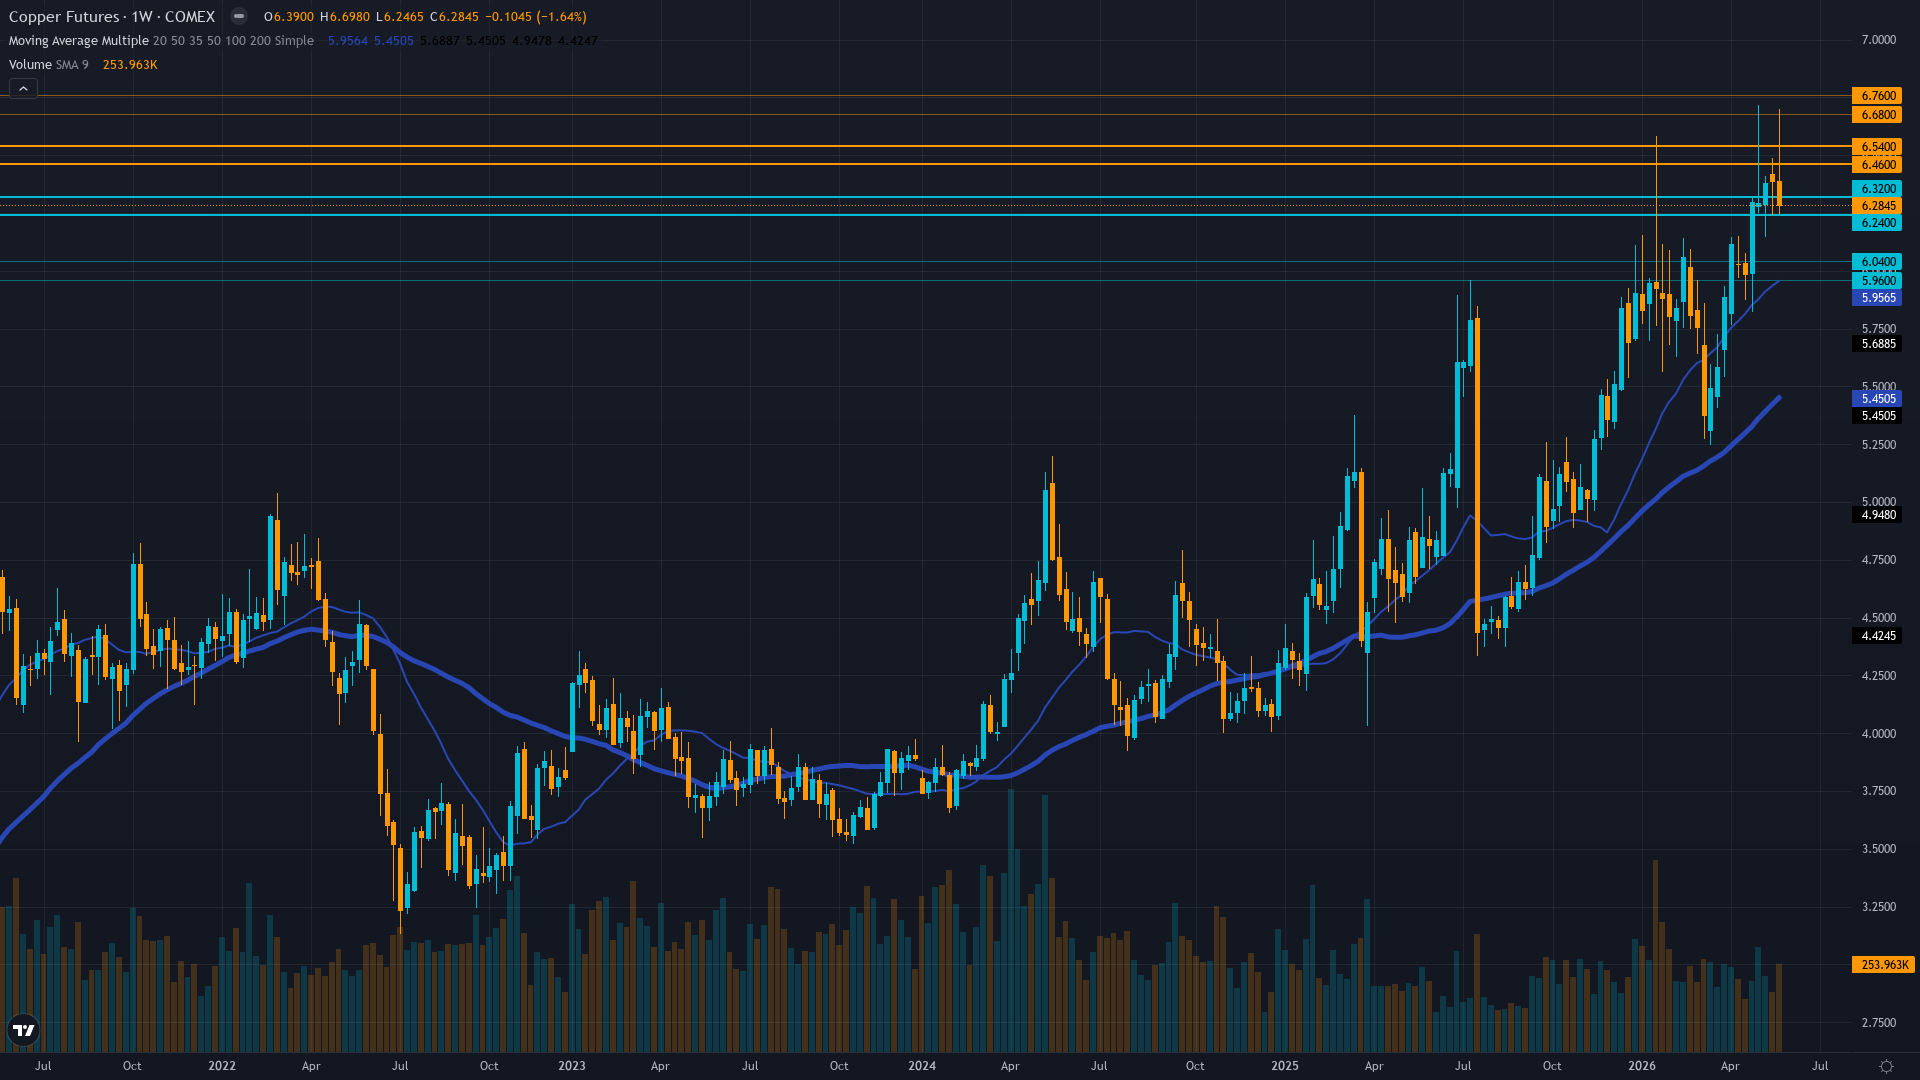Viewport: 1920px width, 1080px height.
Task: Click the 4.2500 price scale tick
Action: click(1878, 676)
